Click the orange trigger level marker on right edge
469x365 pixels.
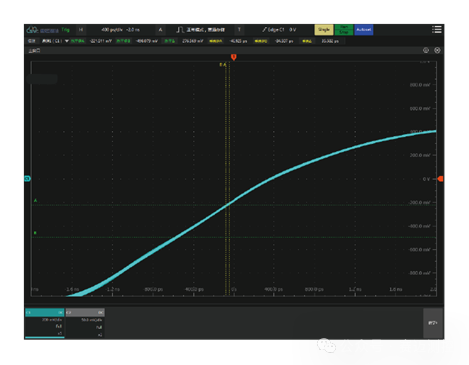pyautogui.click(x=440, y=179)
